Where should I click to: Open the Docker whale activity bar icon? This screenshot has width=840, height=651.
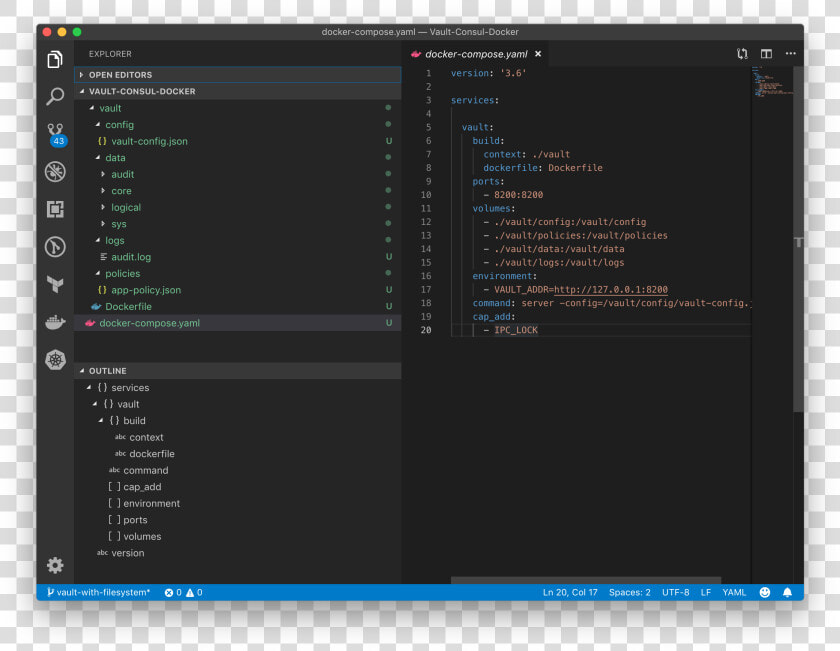55,322
